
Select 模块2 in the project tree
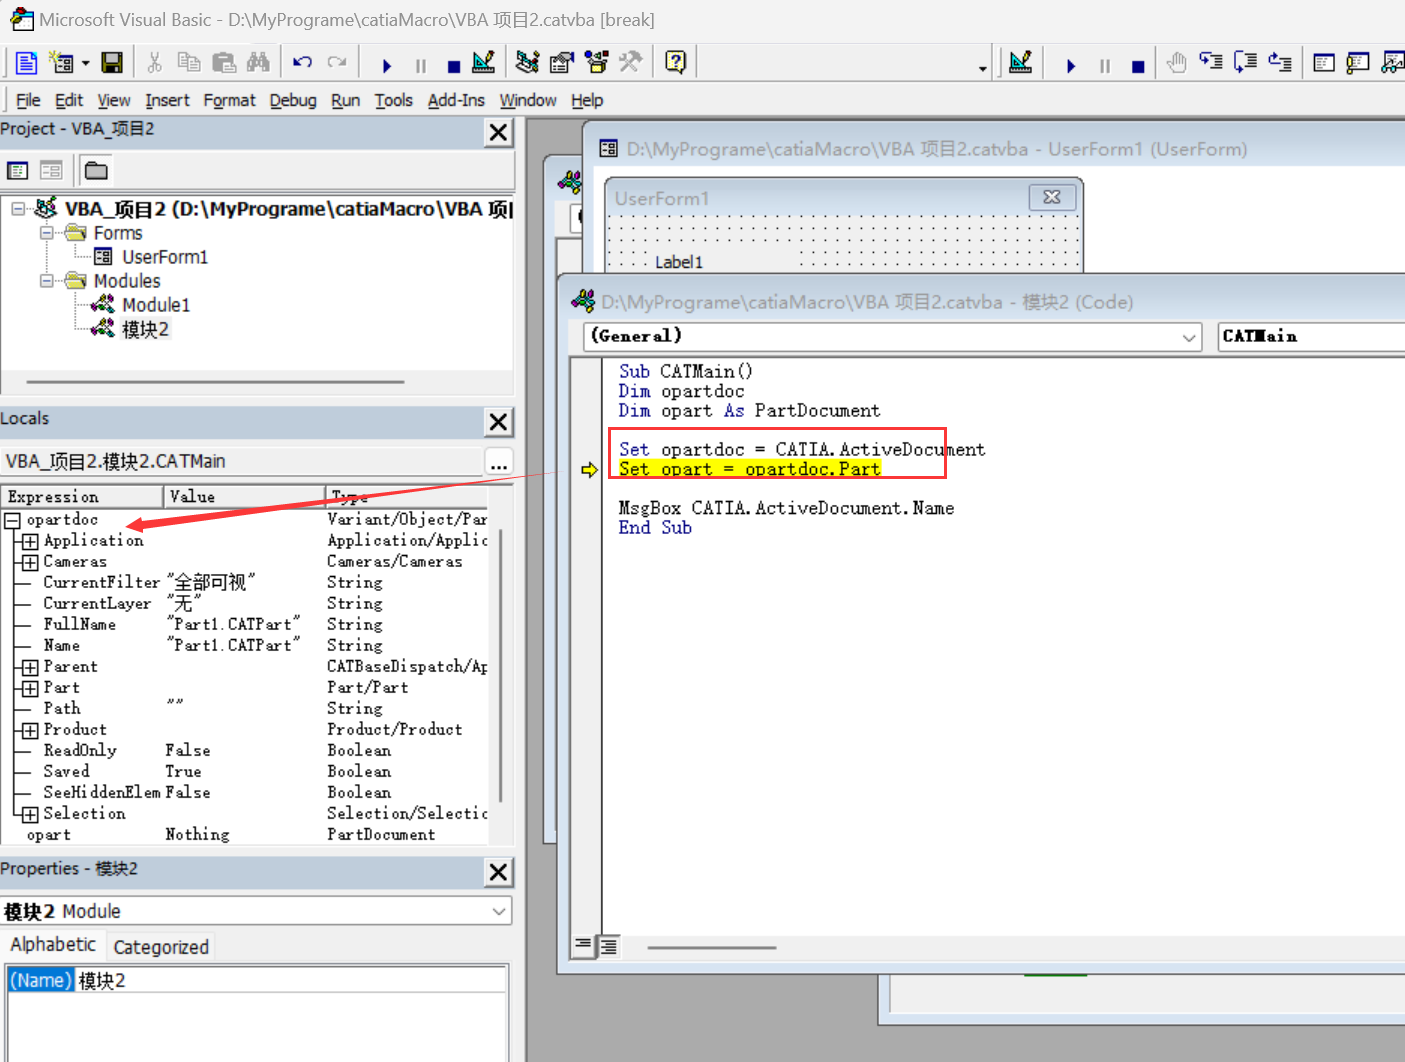[x=145, y=329]
